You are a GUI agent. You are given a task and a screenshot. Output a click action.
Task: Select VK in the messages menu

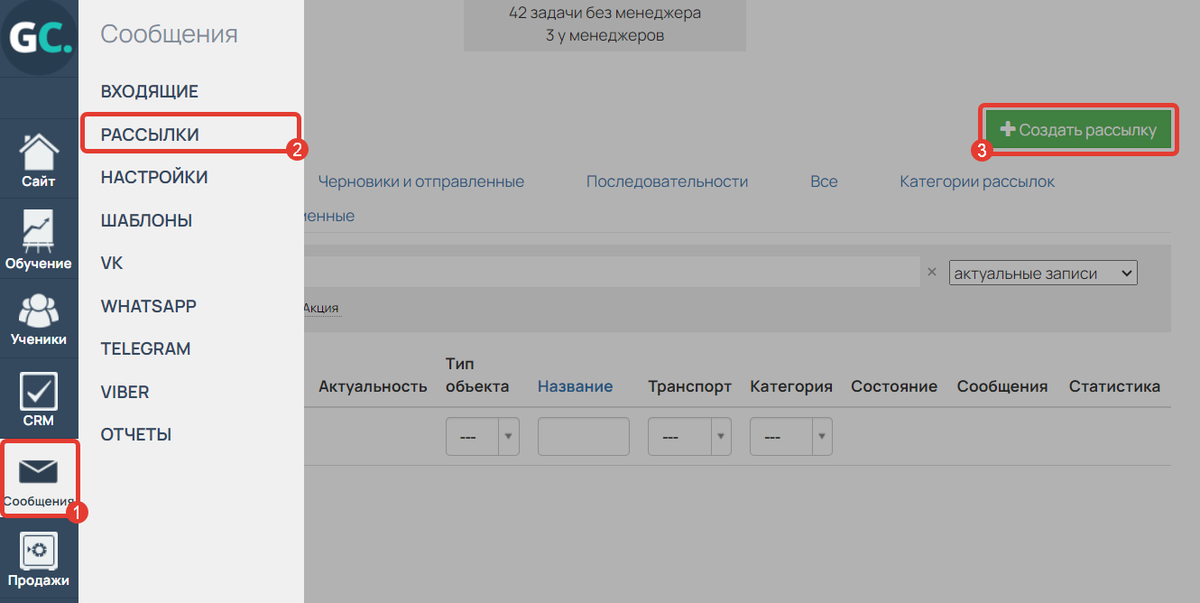112,264
